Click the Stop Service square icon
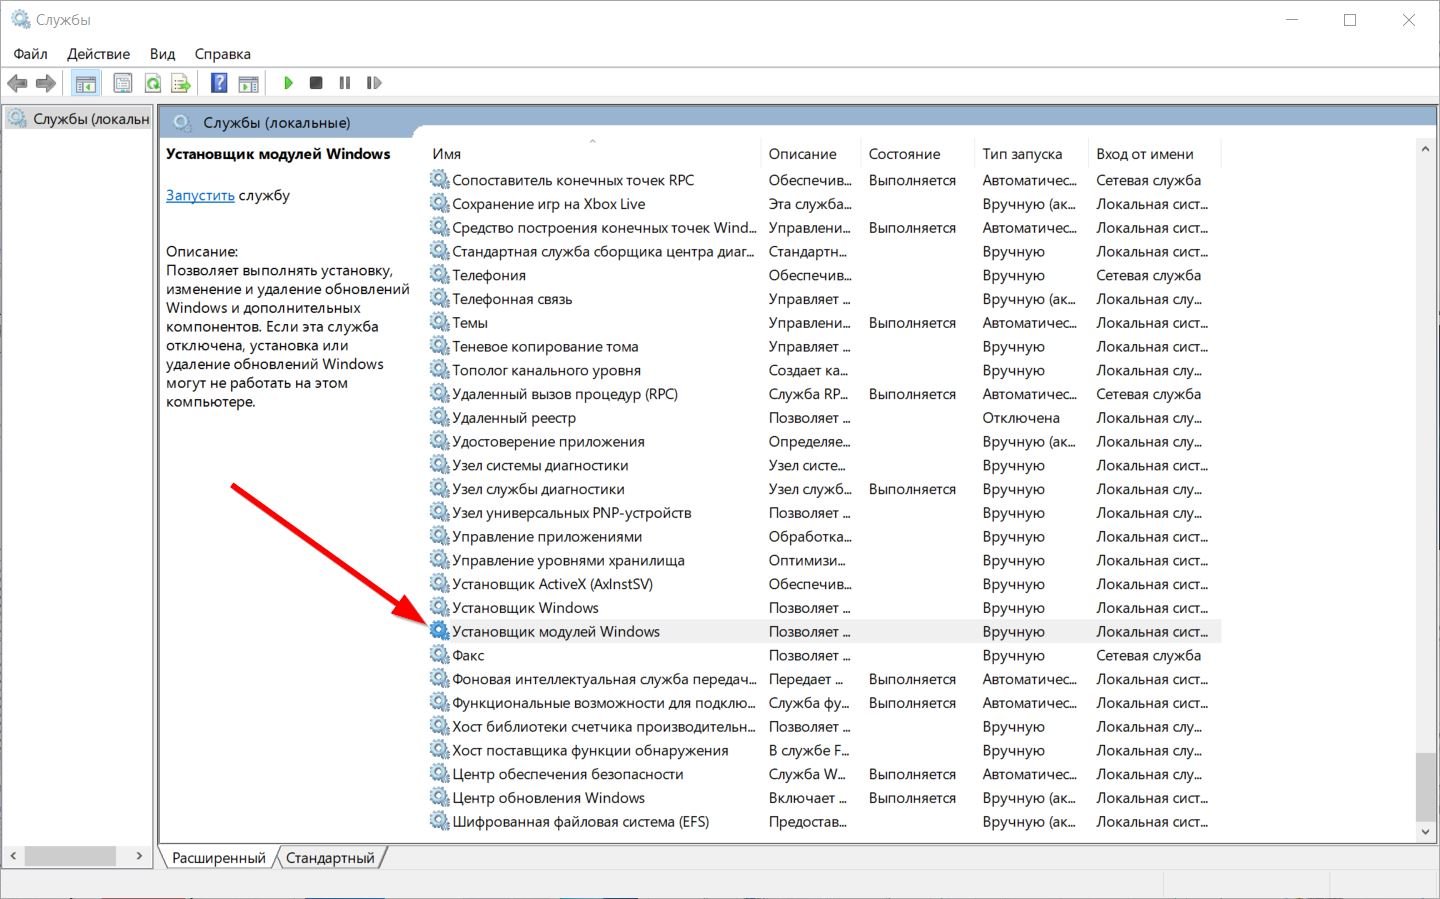Image resolution: width=1440 pixels, height=899 pixels. (x=316, y=83)
